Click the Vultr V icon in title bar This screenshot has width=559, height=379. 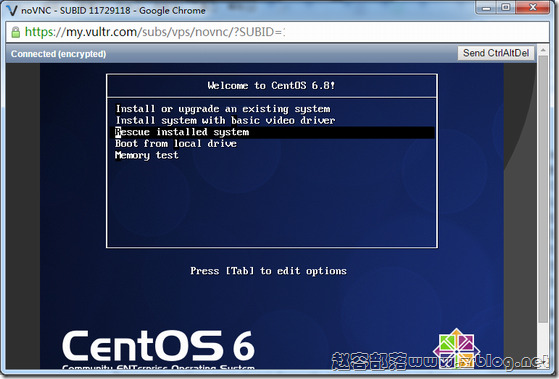tap(12, 10)
